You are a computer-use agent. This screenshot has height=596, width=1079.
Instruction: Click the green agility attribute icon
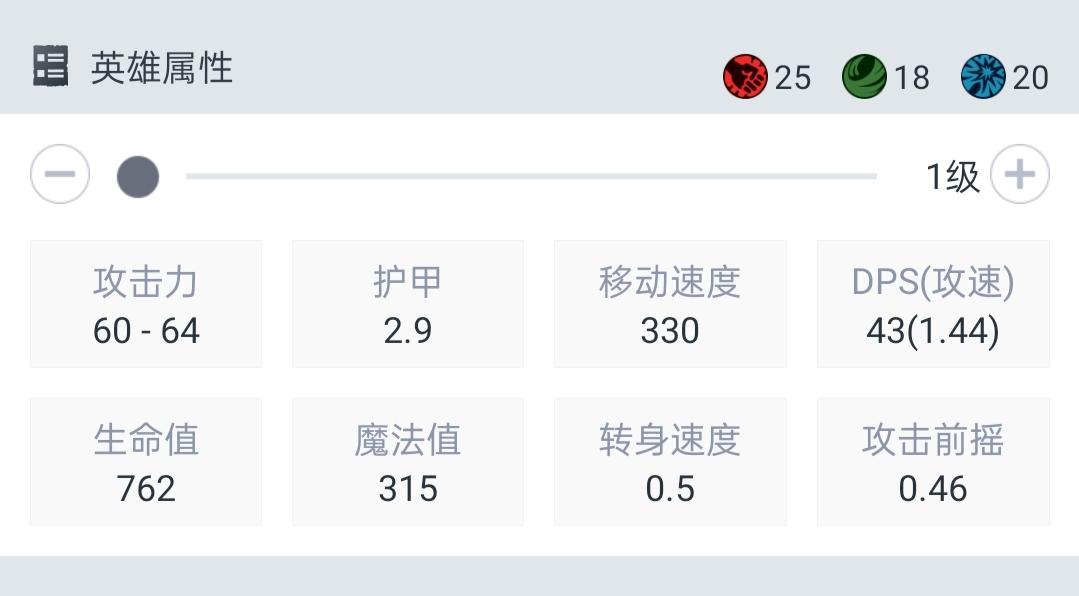point(864,77)
